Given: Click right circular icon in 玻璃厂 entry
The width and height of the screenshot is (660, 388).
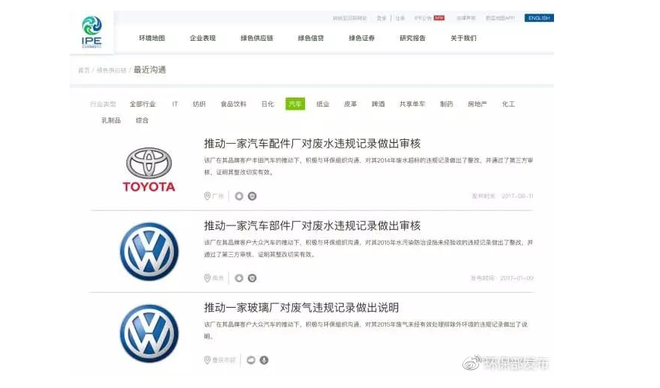Looking at the screenshot, I should 264,360.
